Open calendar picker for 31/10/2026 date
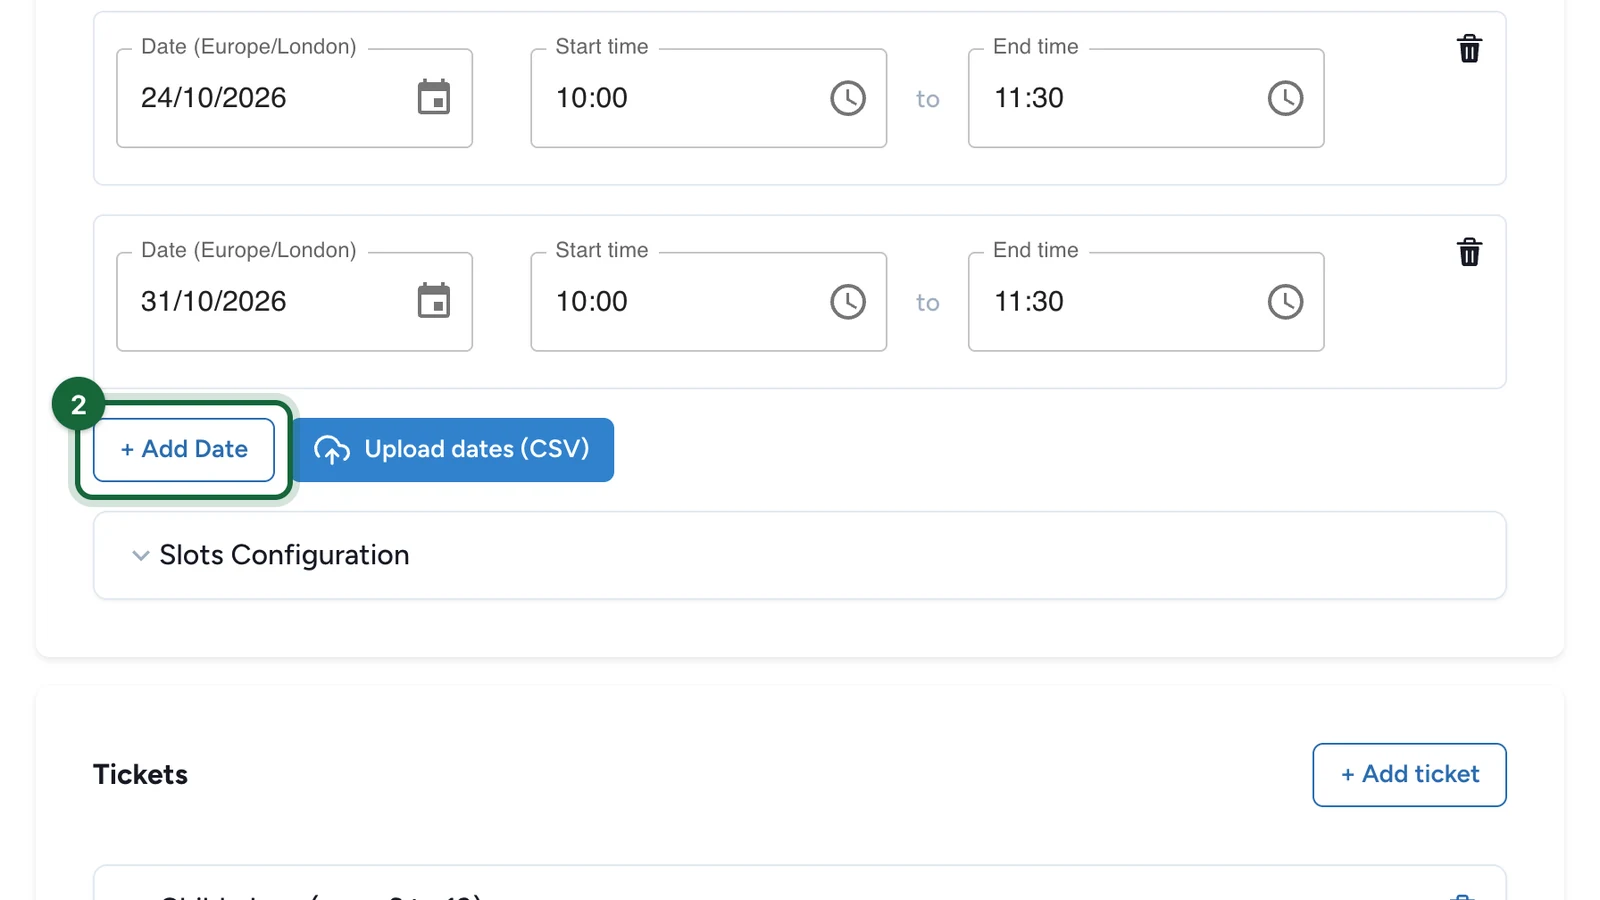 (x=434, y=301)
